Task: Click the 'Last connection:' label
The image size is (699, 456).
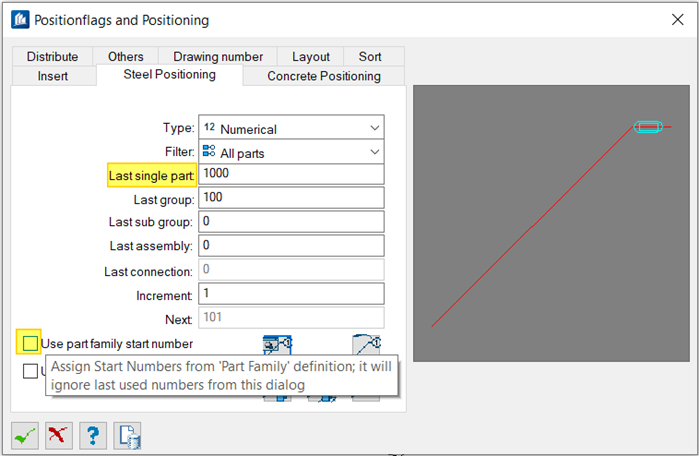Action: point(148,272)
